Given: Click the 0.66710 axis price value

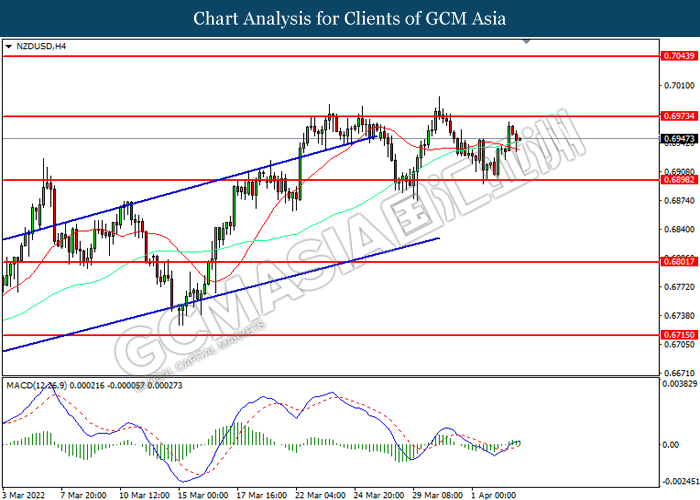Looking at the screenshot, I should click(x=679, y=373).
